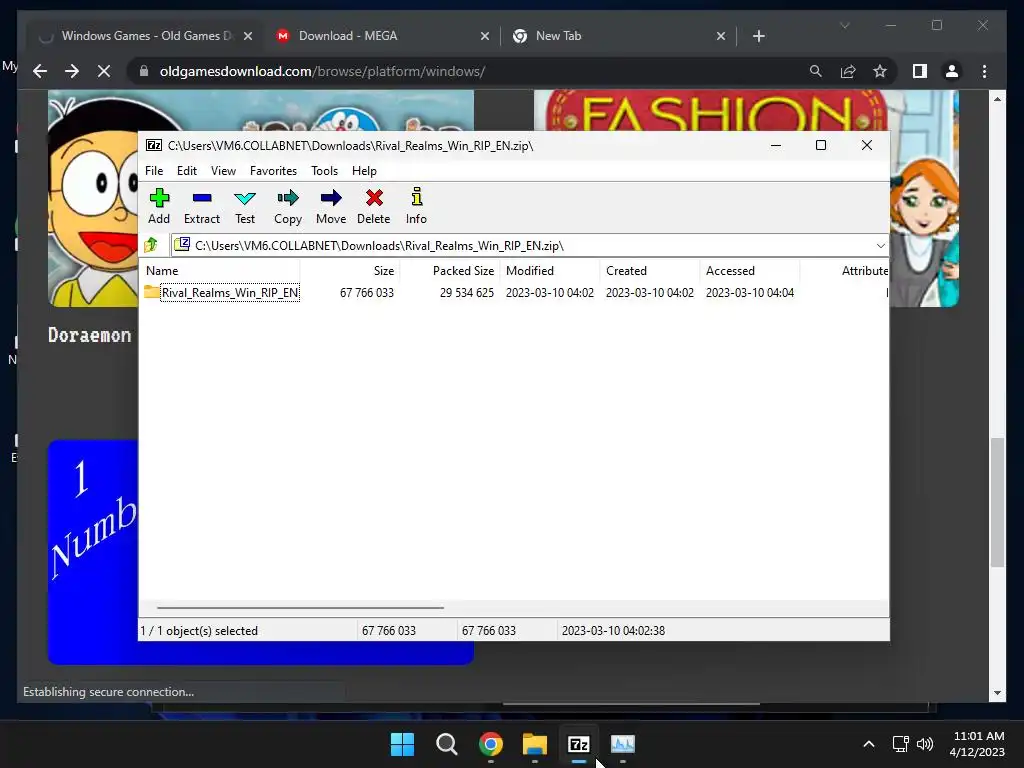Image resolution: width=1024 pixels, height=768 pixels.
Task: Open the View menu
Action: pos(223,170)
